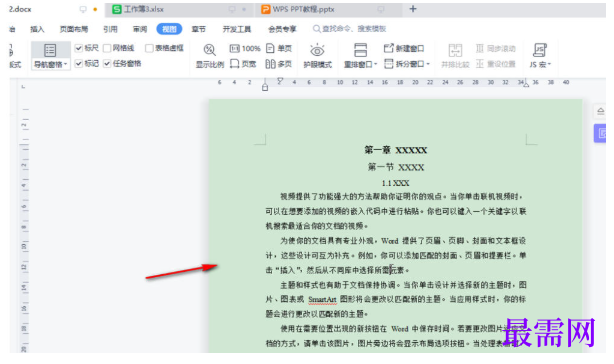Open the 章节 ribbon tab

pyautogui.click(x=199, y=29)
